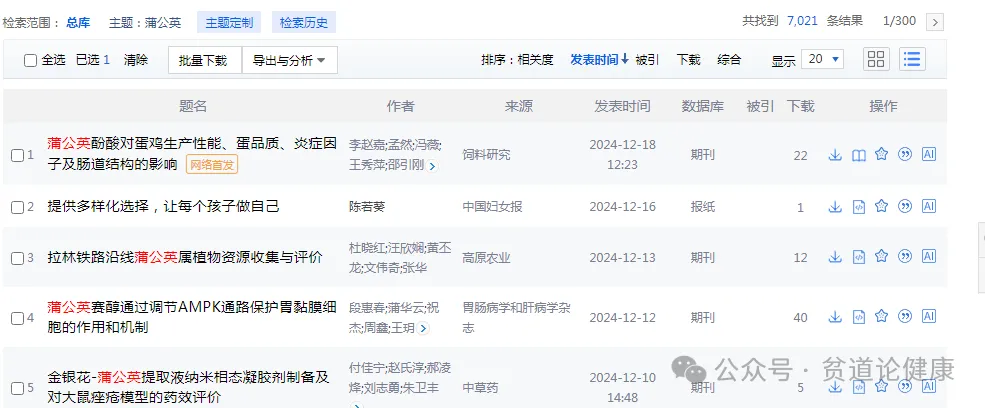
Task: Open source 中草药
Action: tap(480, 387)
